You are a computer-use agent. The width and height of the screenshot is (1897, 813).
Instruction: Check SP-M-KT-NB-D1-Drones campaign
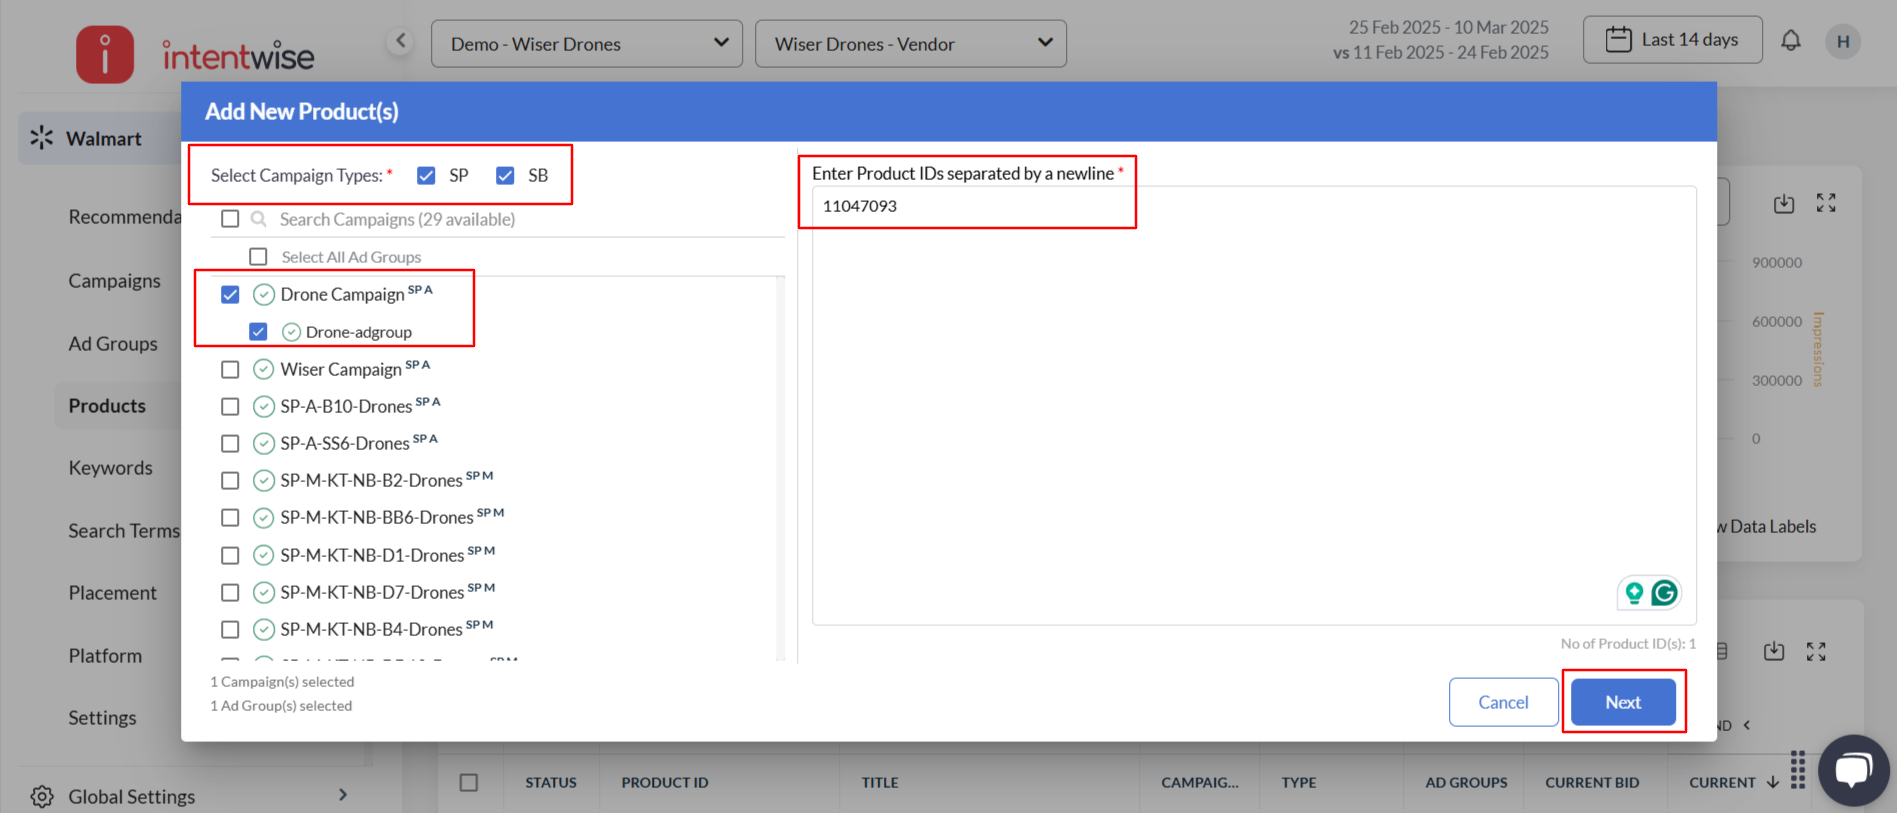pos(230,555)
